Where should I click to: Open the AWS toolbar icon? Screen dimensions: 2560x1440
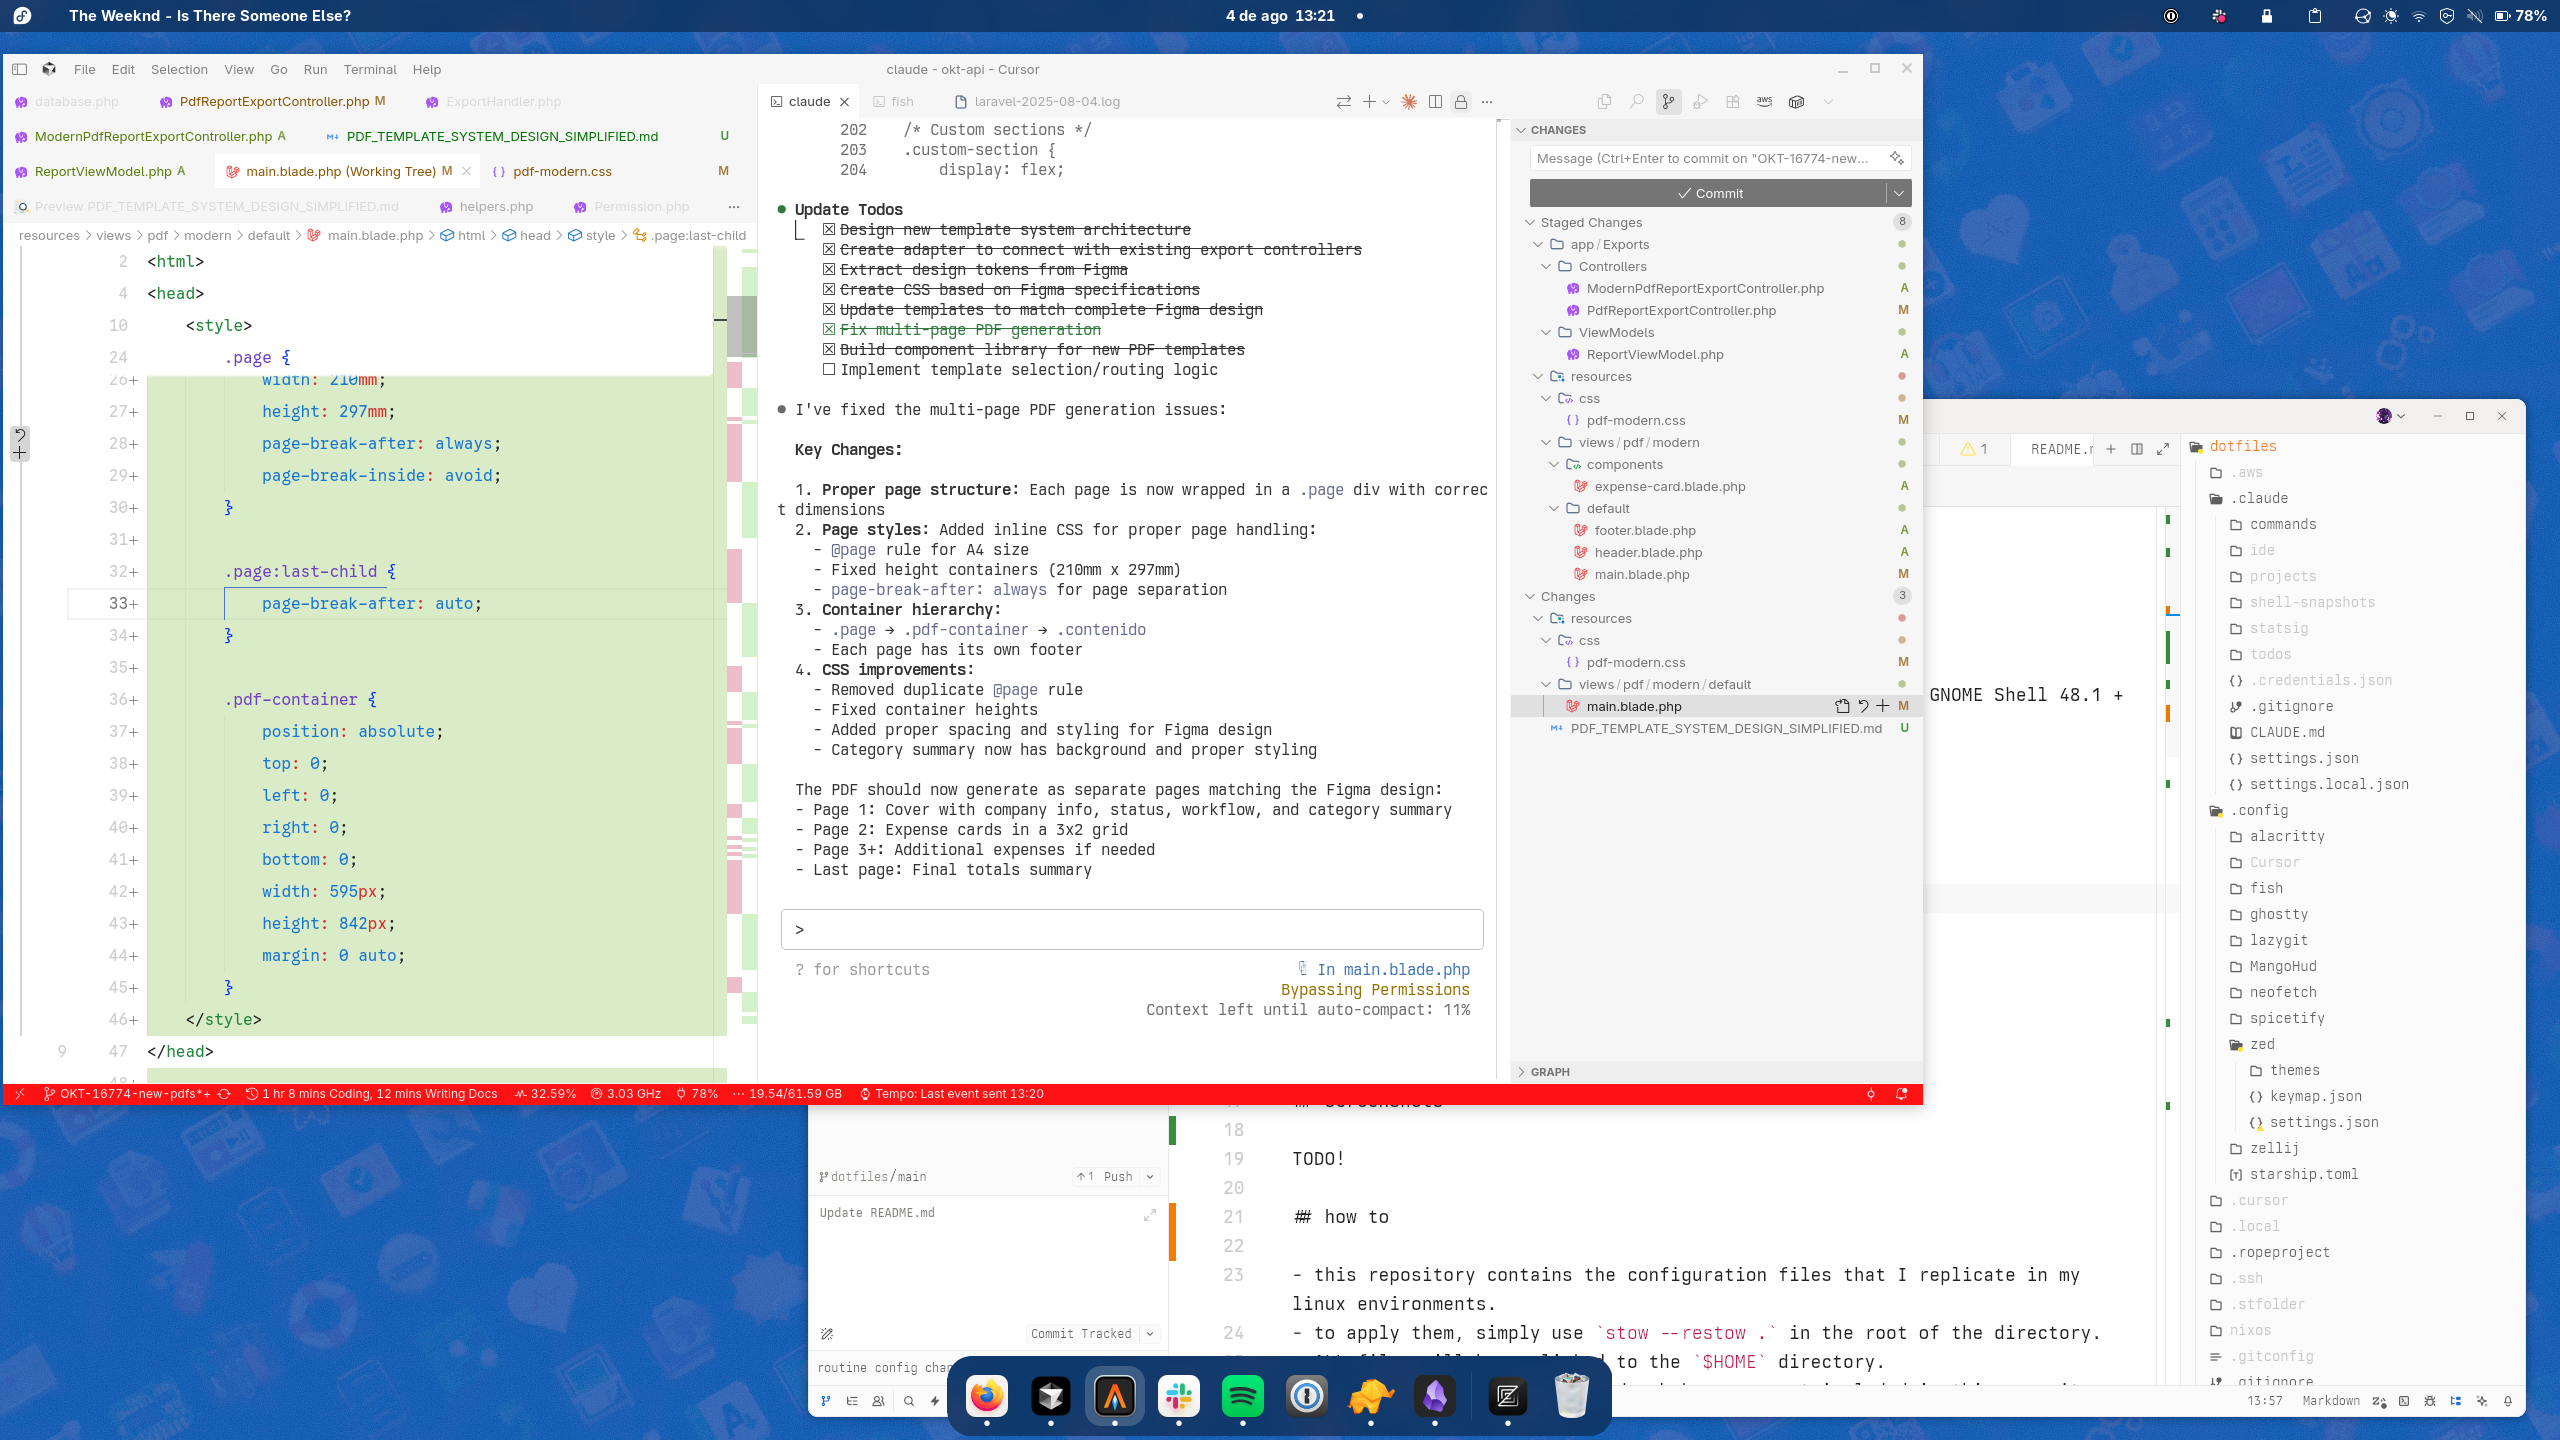pyautogui.click(x=1764, y=101)
